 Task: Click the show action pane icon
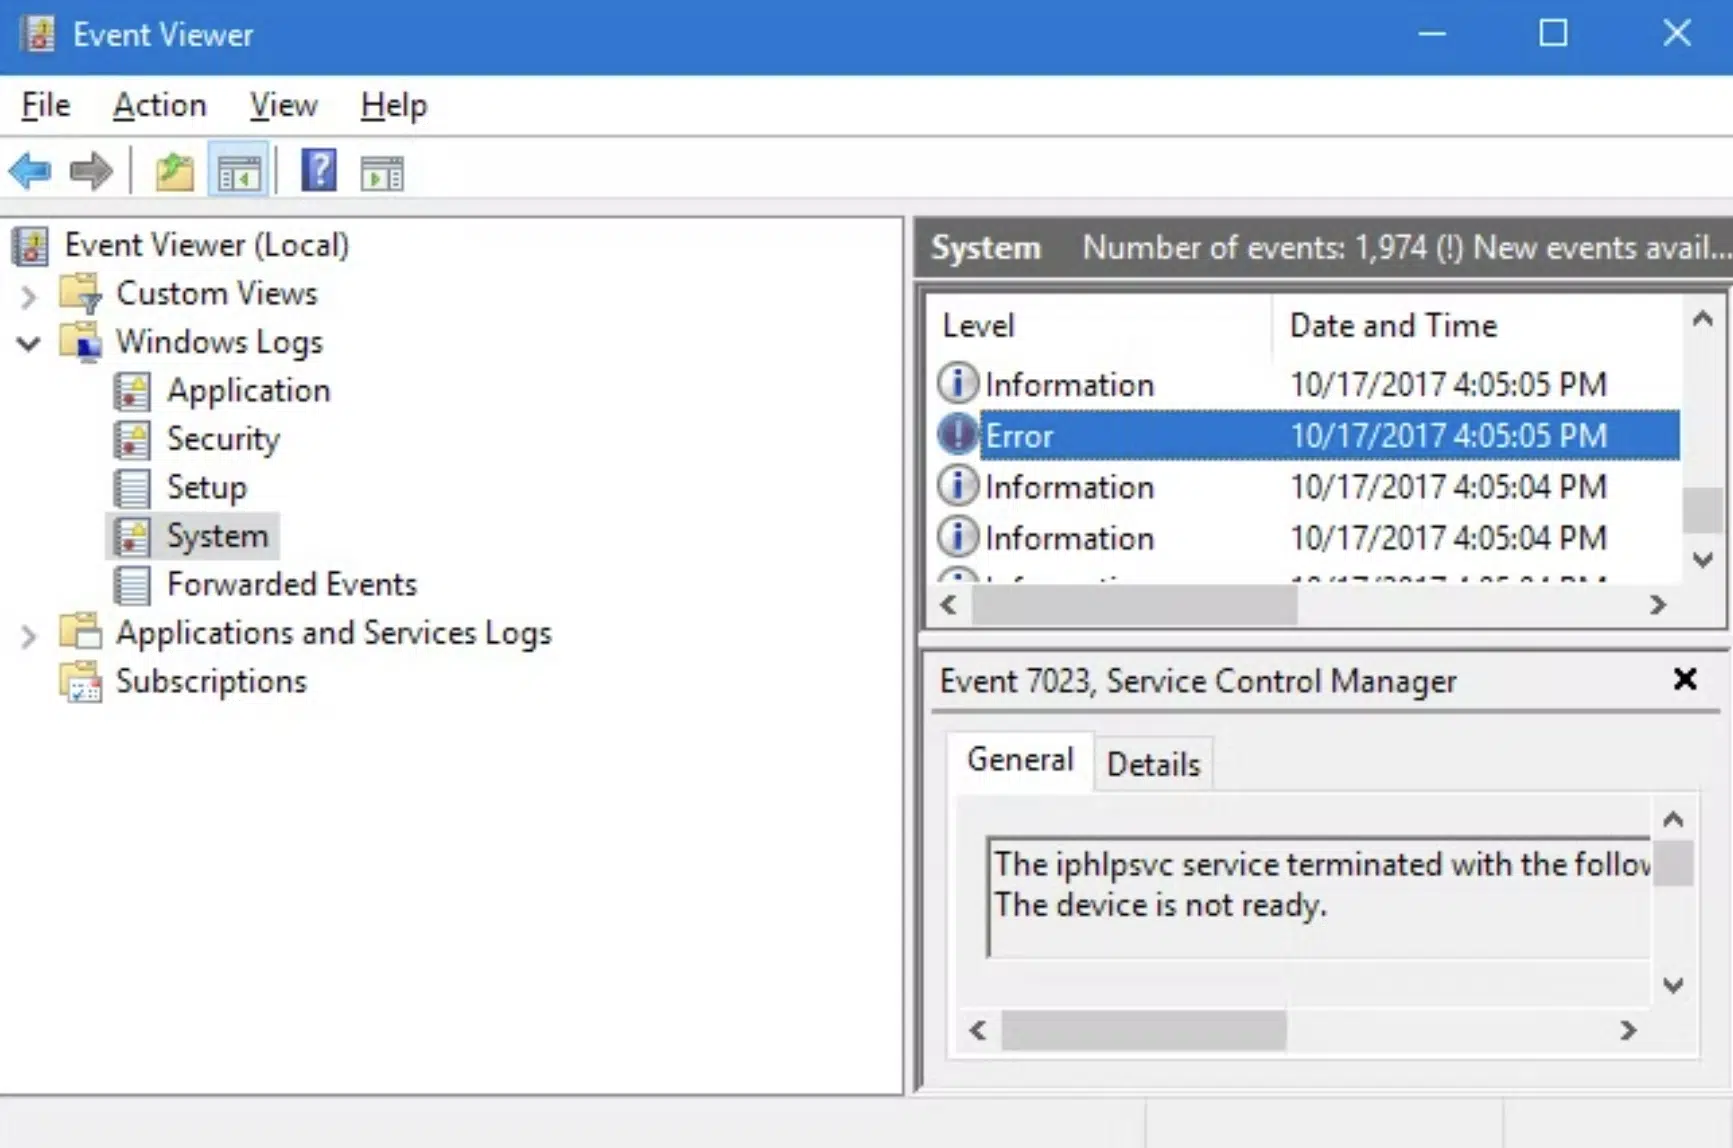tap(381, 170)
